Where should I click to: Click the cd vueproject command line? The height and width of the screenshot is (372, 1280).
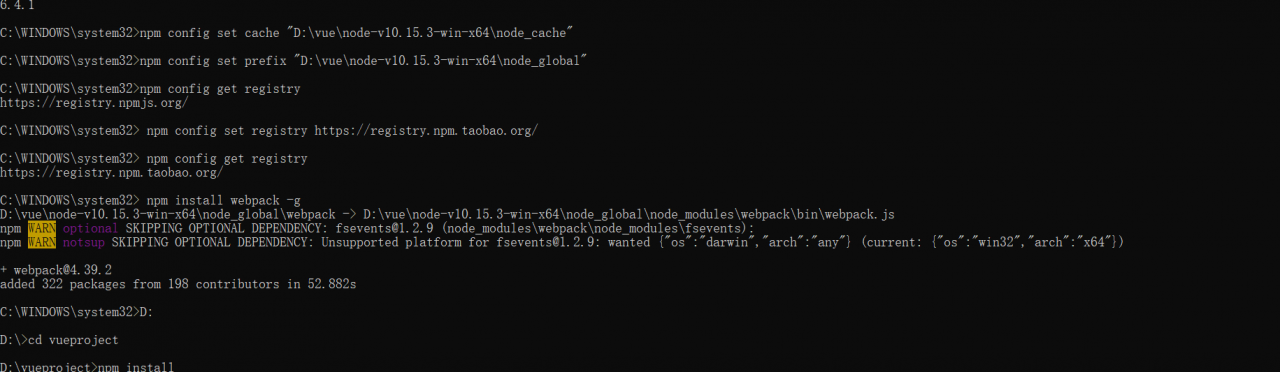(x=59, y=341)
